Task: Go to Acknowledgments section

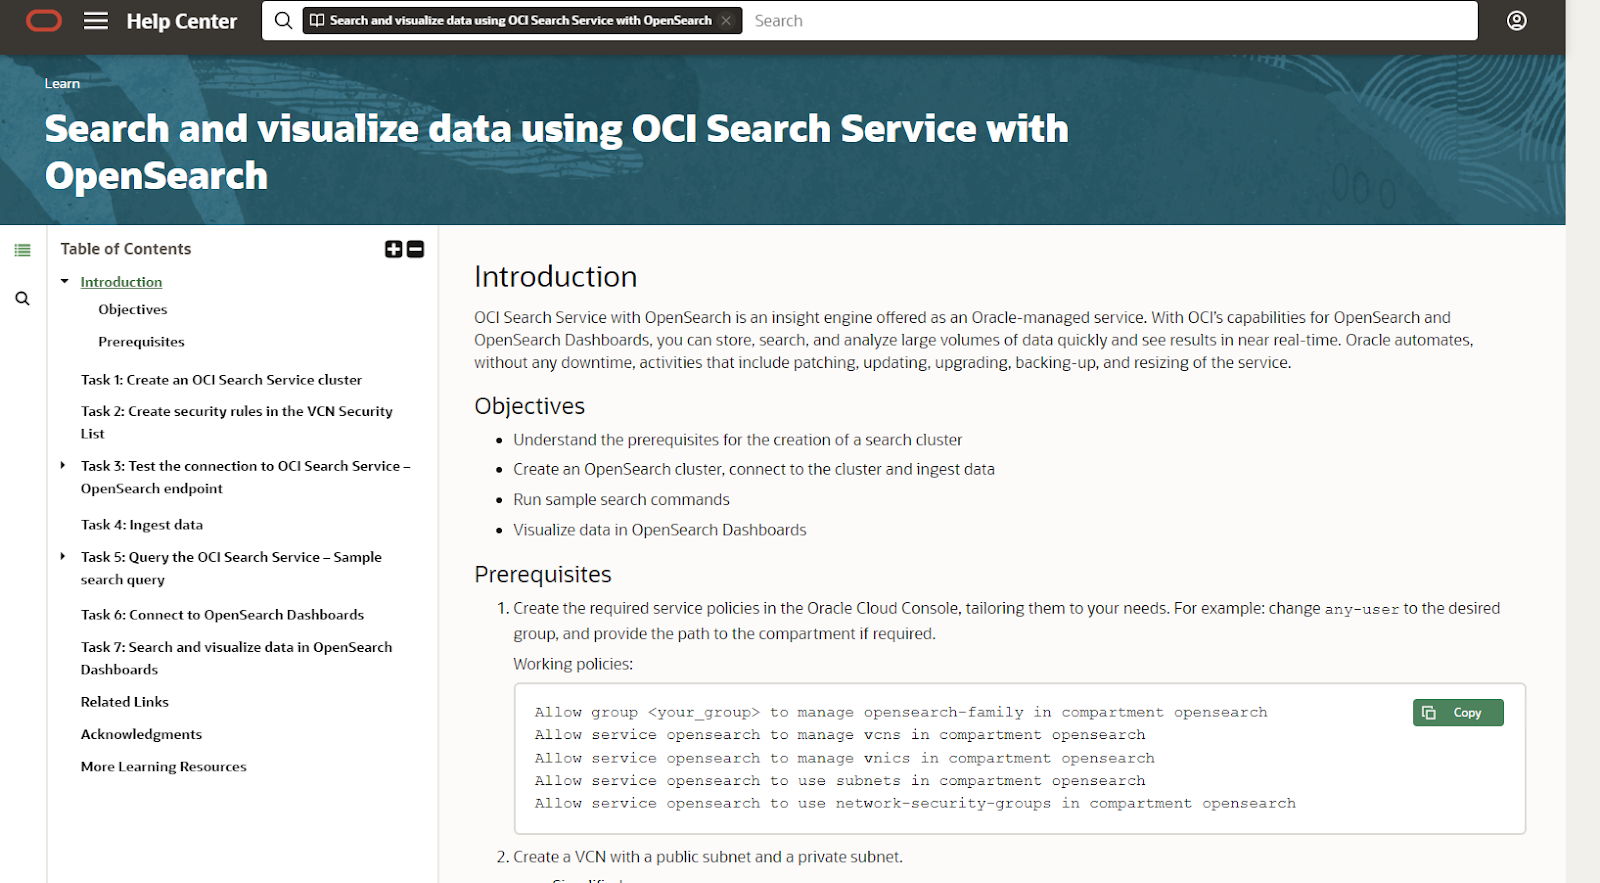Action: (141, 733)
